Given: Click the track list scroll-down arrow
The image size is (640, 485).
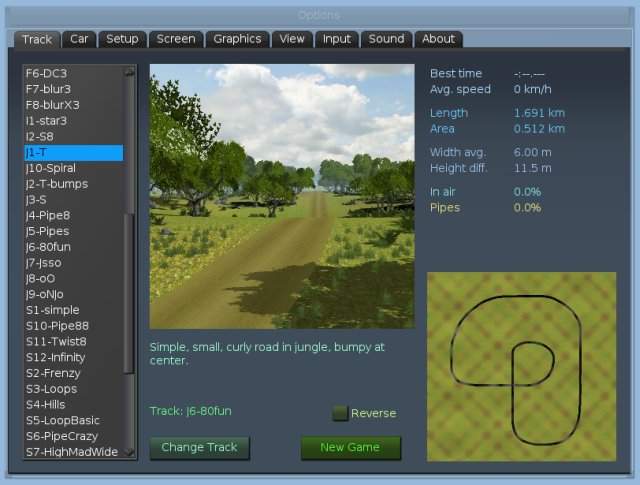Looking at the screenshot, I should point(129,452).
